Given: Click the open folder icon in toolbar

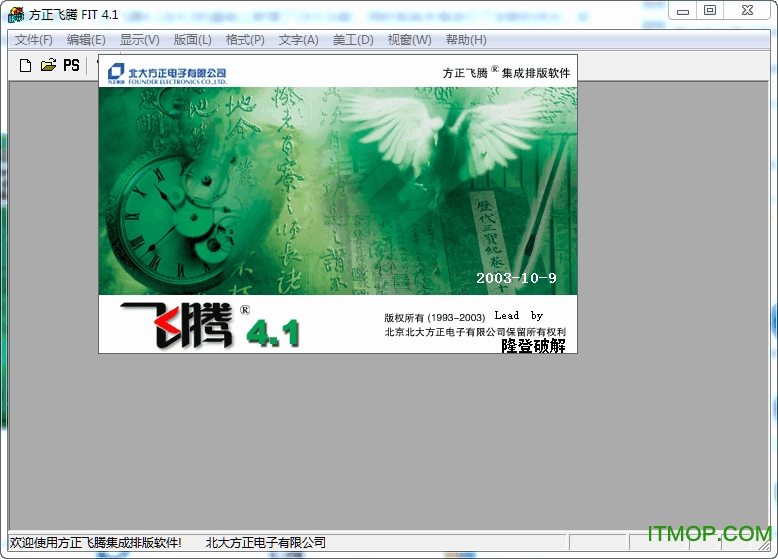Looking at the screenshot, I should point(48,65).
